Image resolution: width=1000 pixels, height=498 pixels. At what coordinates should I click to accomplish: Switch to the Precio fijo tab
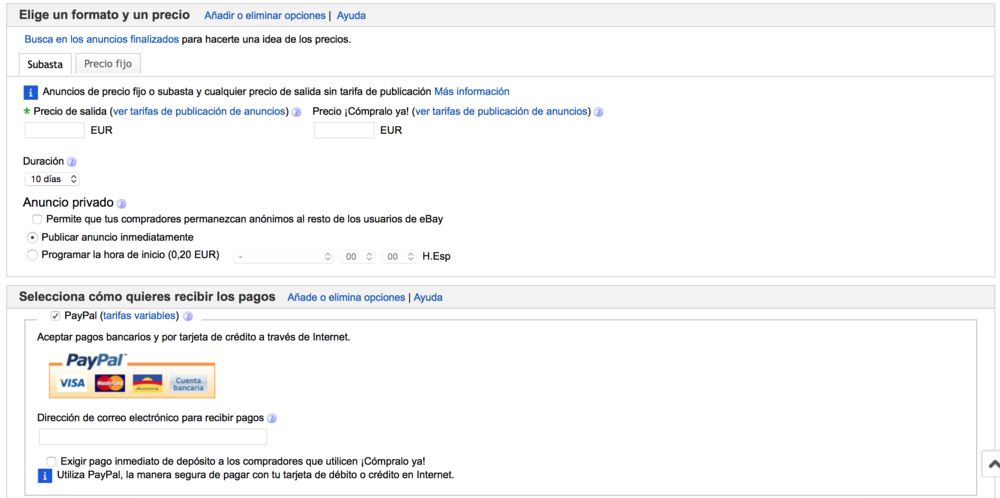pos(107,63)
